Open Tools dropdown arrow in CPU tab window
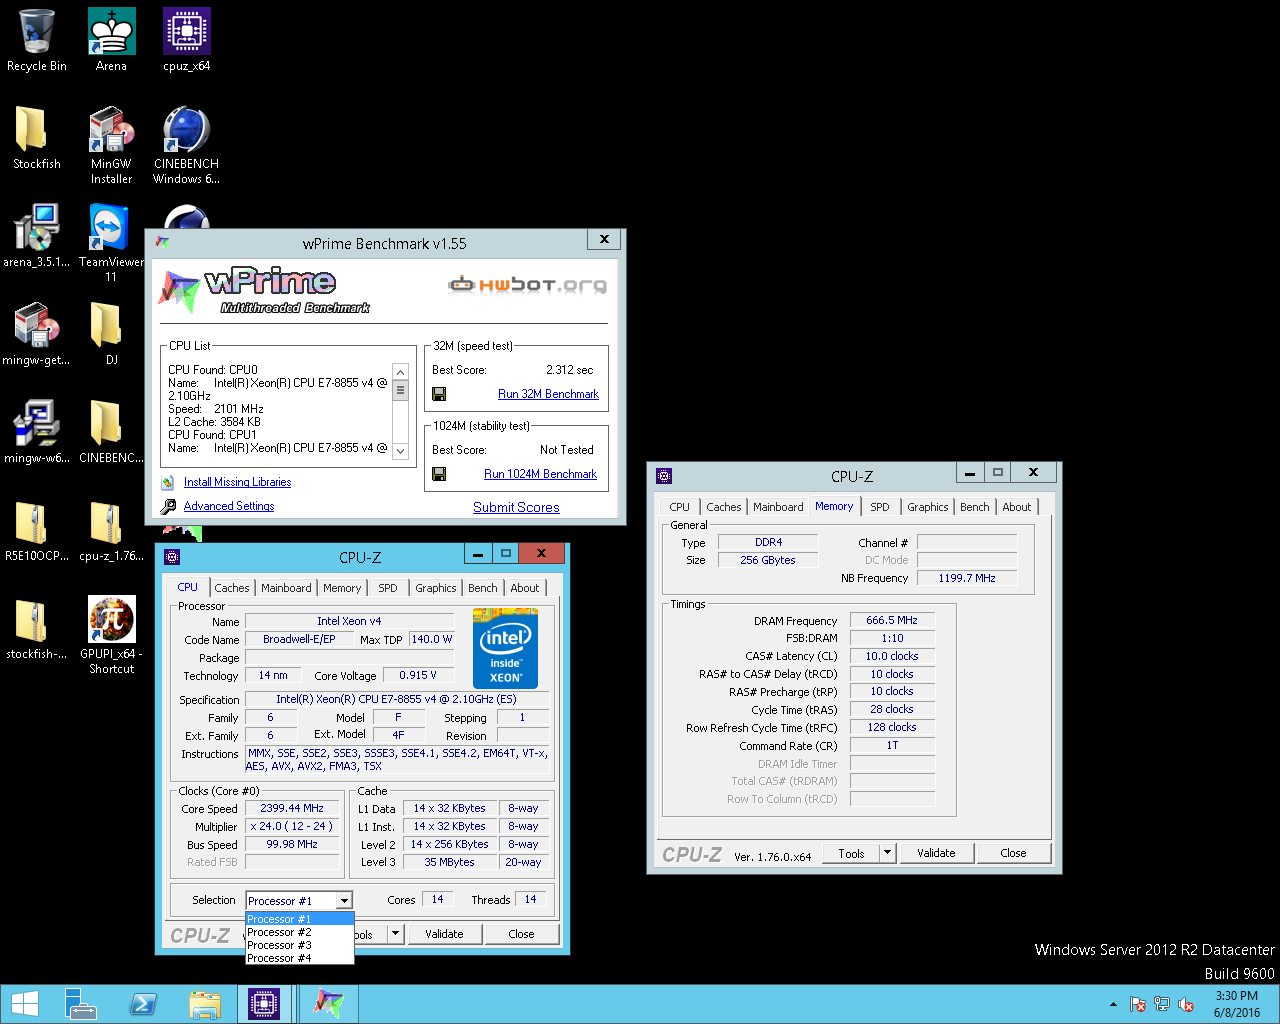Viewport: 1280px width, 1024px height. pos(396,934)
